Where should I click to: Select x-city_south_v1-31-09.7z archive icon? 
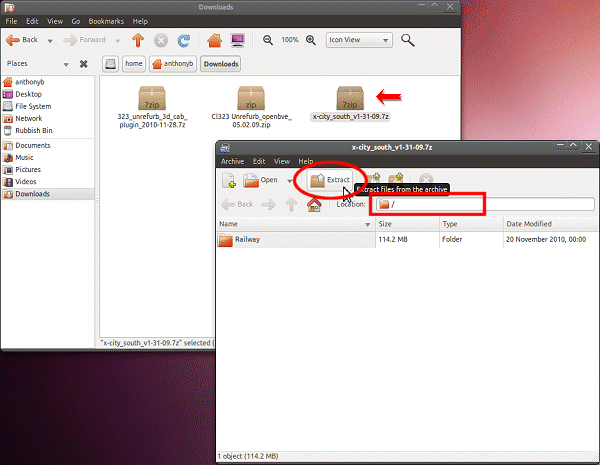point(350,98)
